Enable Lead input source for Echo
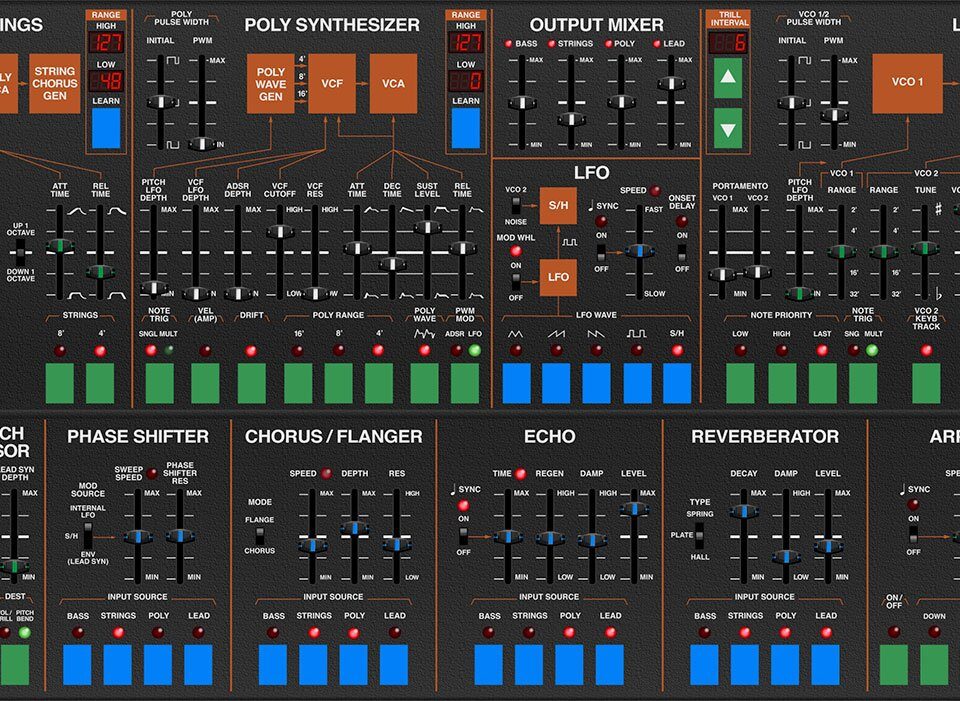 [x=609, y=664]
